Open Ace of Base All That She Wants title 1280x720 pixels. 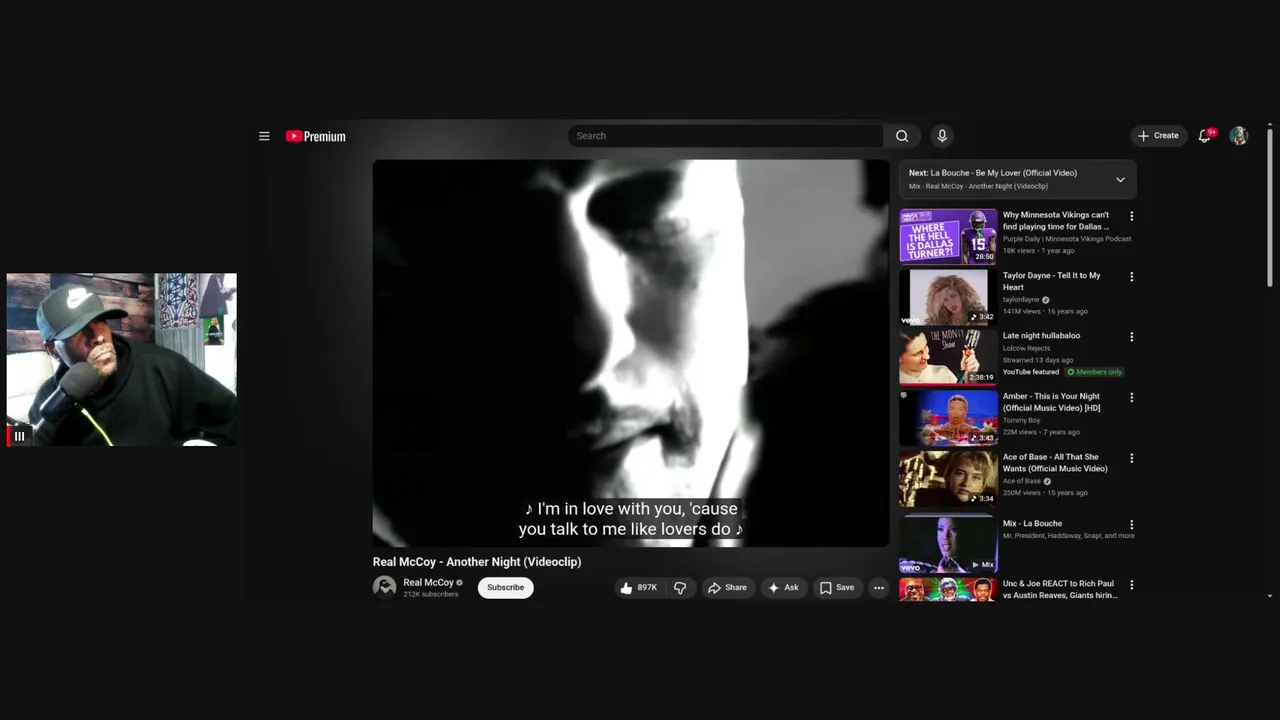(1055, 463)
